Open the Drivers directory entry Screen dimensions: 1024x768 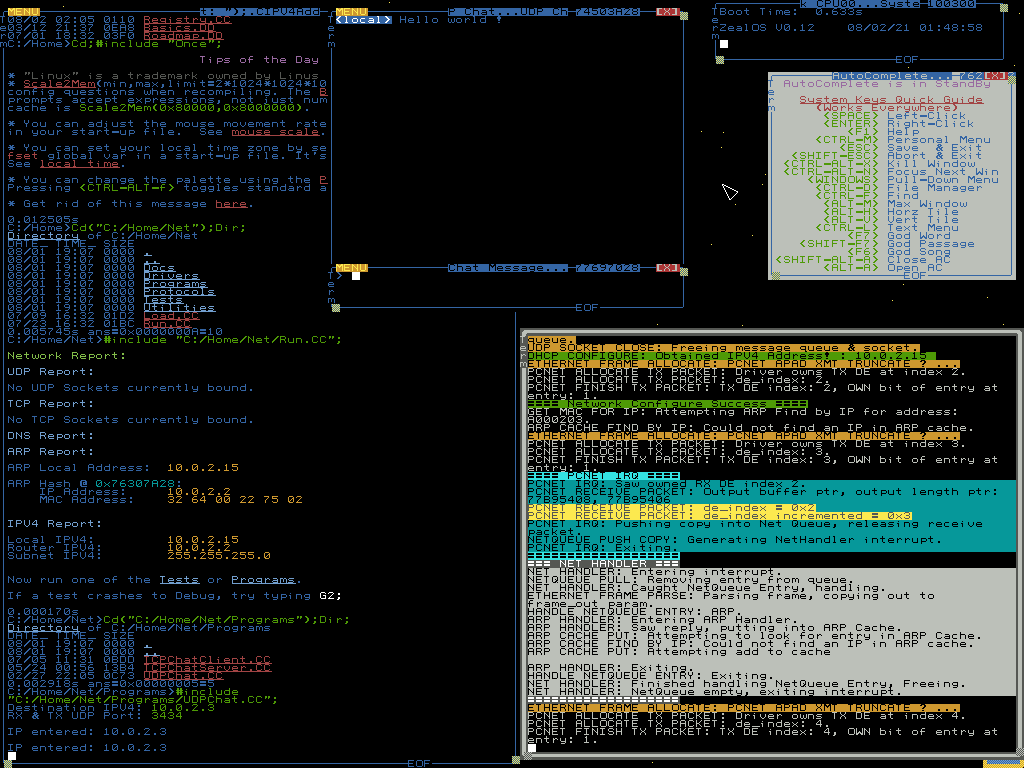point(171,276)
